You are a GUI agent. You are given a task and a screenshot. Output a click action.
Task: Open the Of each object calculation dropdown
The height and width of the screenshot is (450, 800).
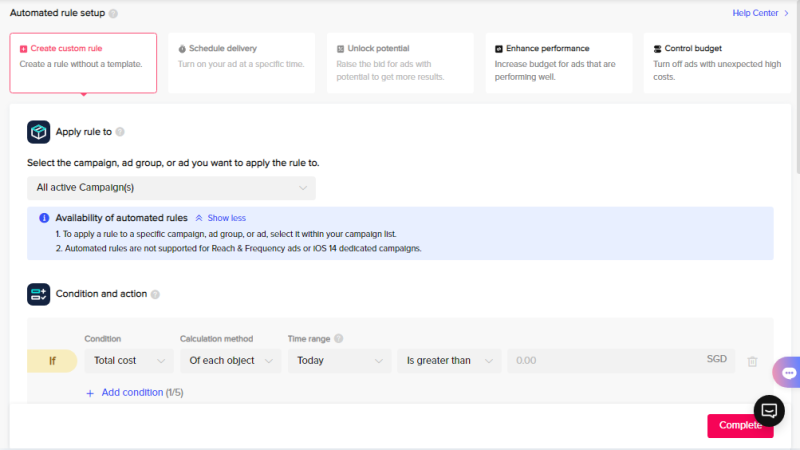coord(230,360)
